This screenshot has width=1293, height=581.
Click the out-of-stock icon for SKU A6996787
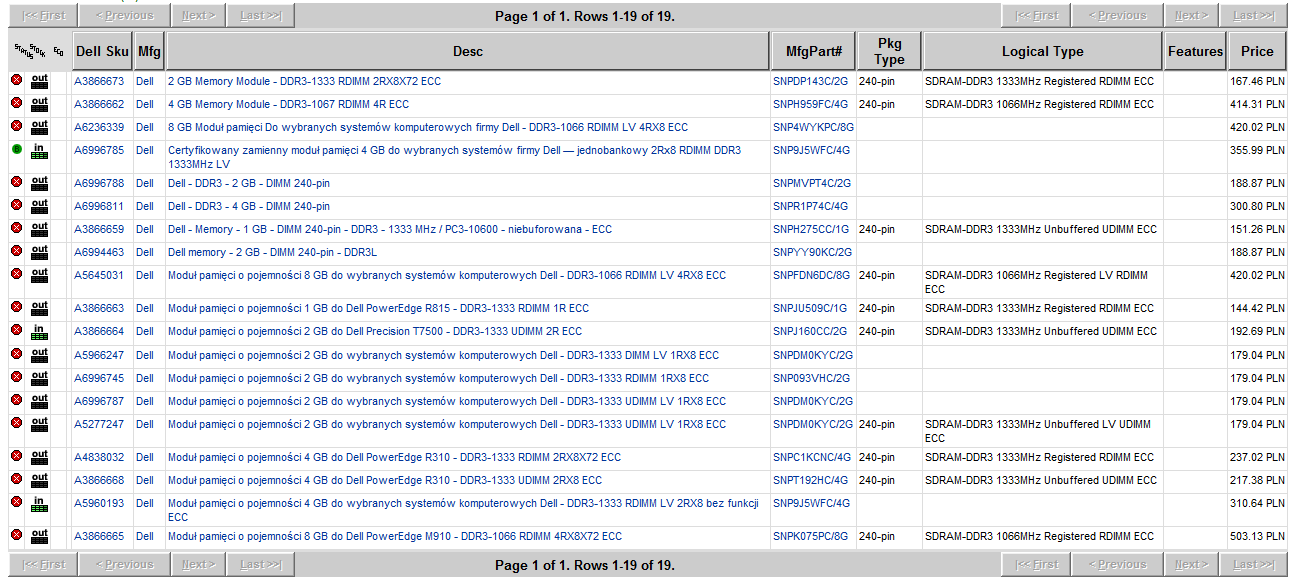click(39, 400)
